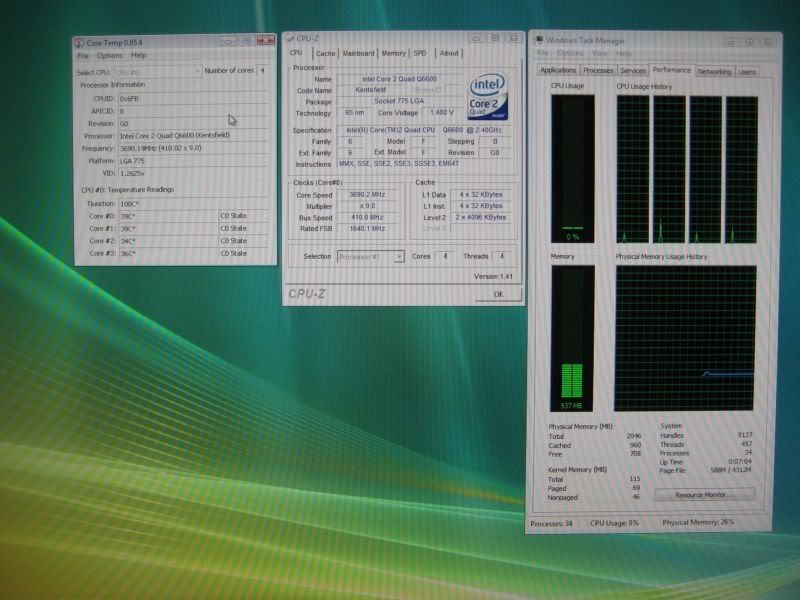Select the CPU tab in CPU-Z

pyautogui.click(x=296, y=53)
